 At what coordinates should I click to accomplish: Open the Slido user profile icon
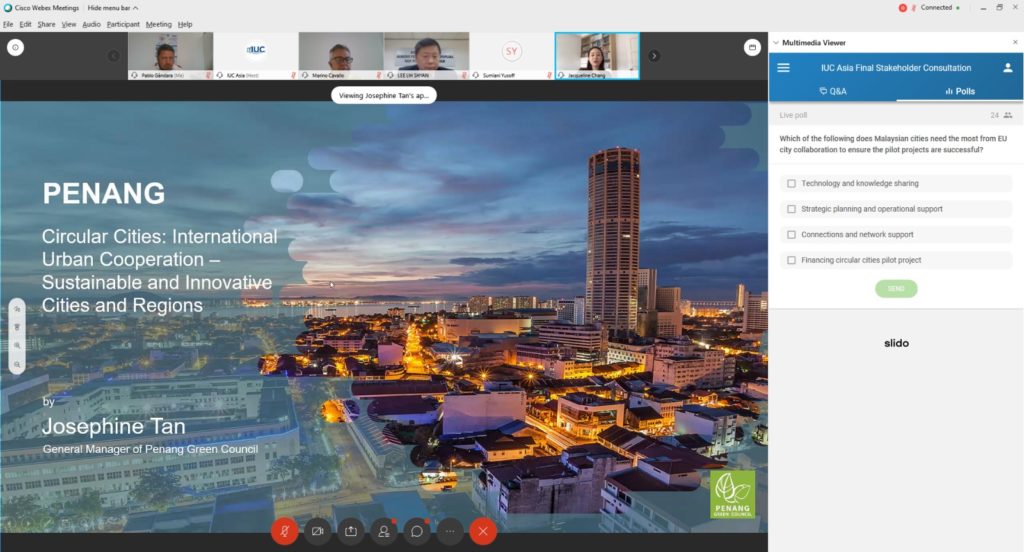click(1008, 68)
